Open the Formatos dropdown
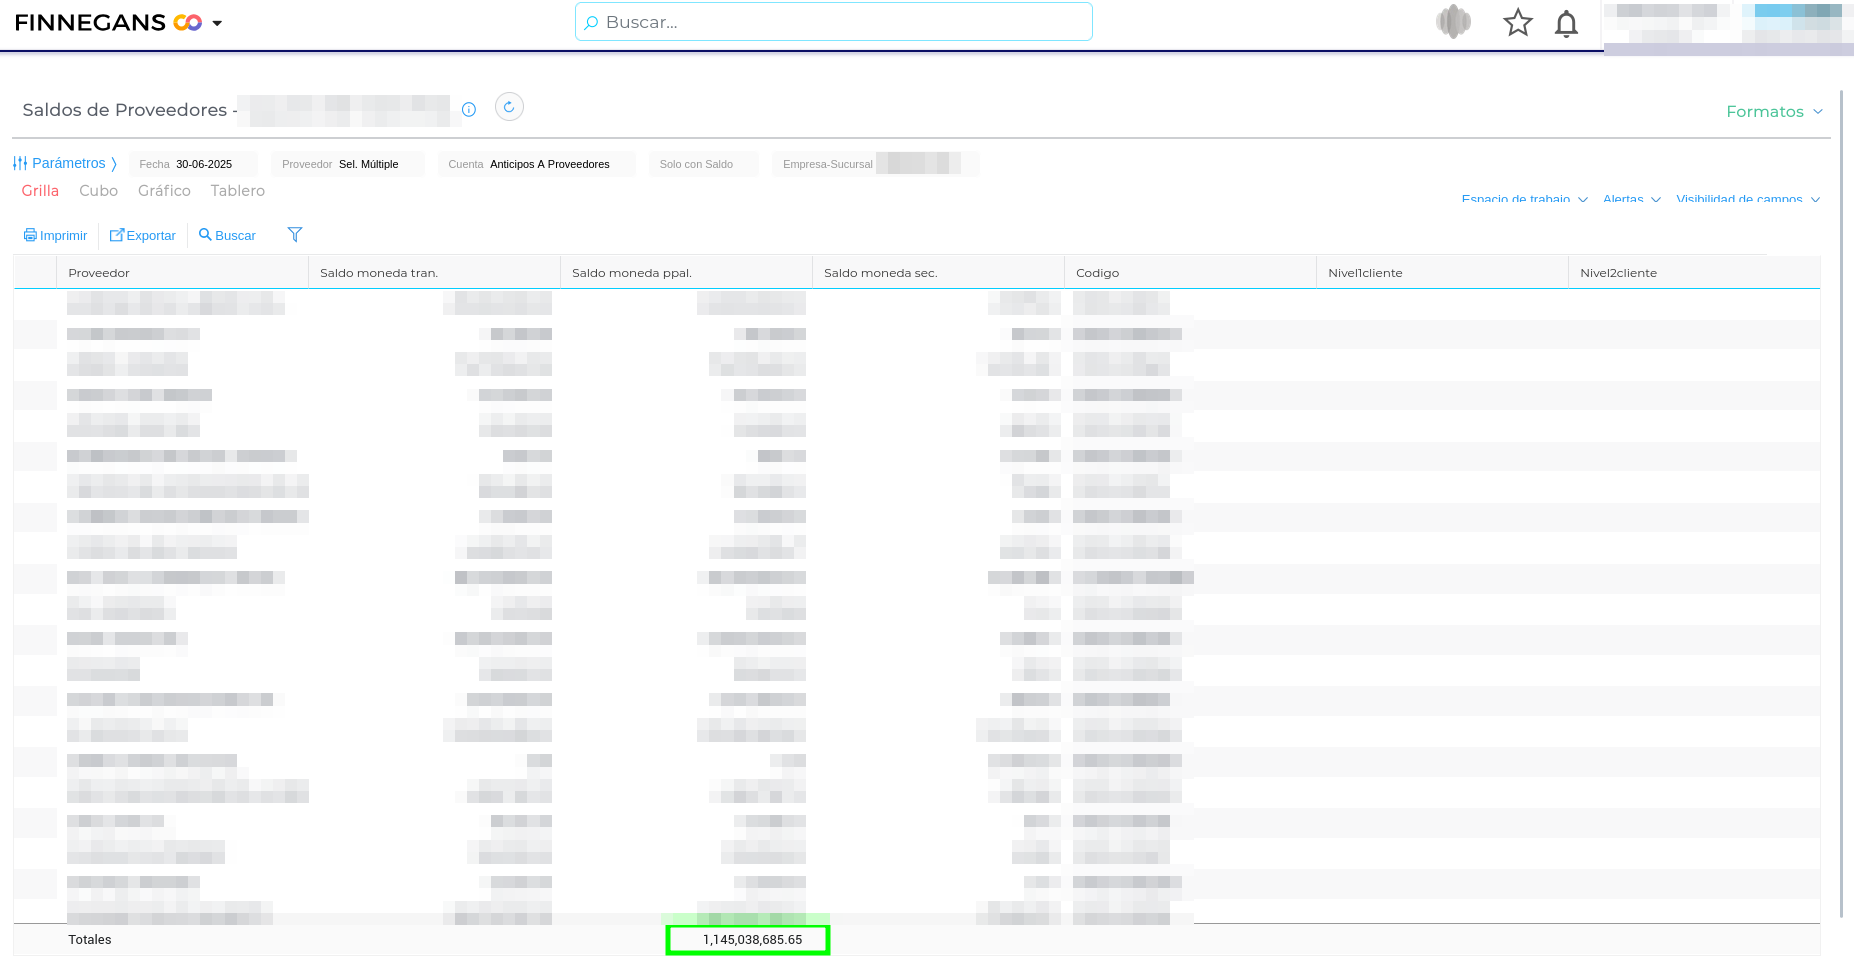 [1773, 112]
